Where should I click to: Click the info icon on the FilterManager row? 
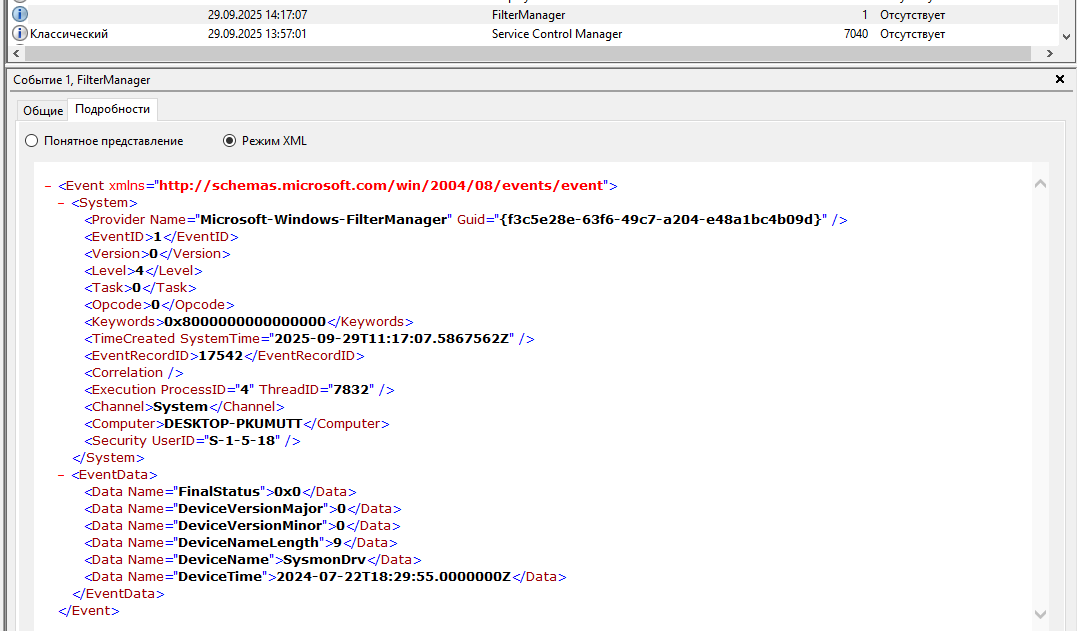click(20, 15)
